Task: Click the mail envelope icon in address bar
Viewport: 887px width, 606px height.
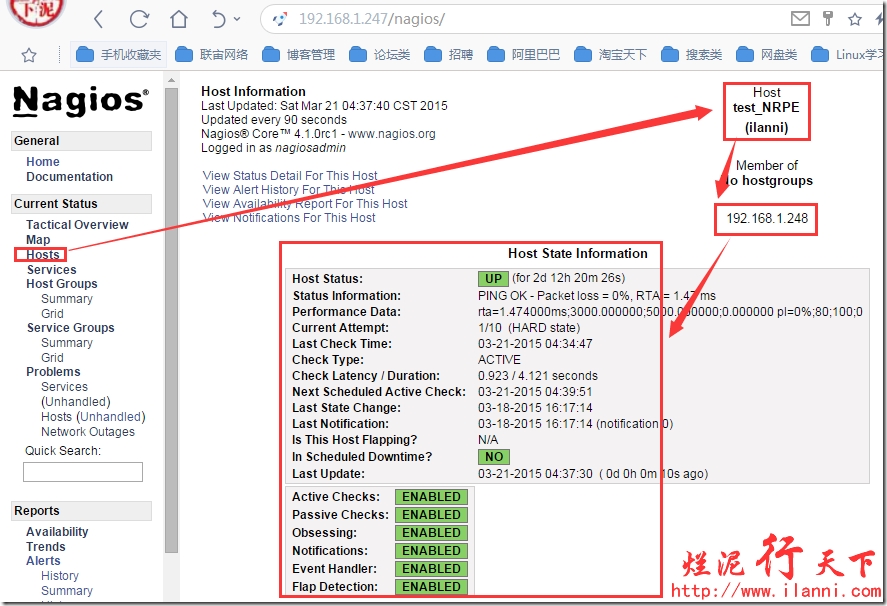Action: tap(800, 19)
